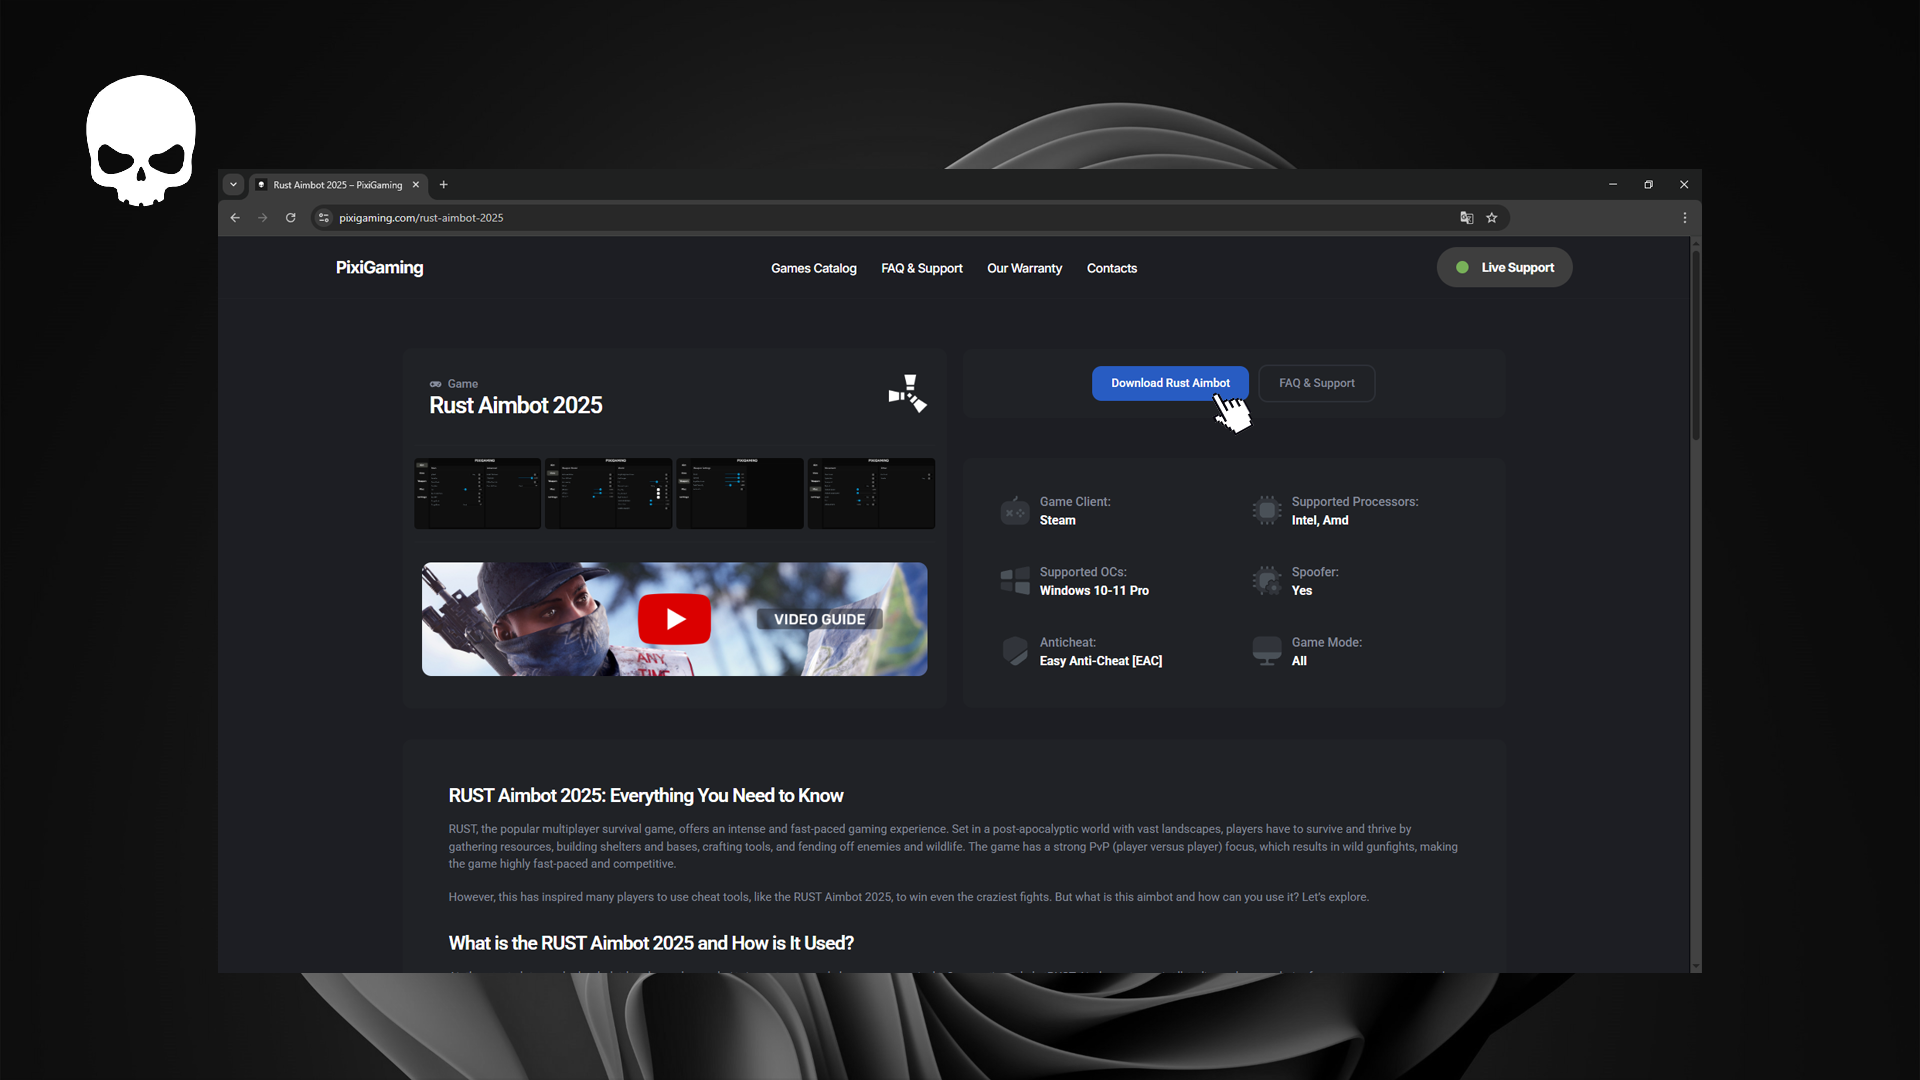Click the blue Download Rust Aimbot button
The image size is (1920, 1080).
click(x=1170, y=384)
